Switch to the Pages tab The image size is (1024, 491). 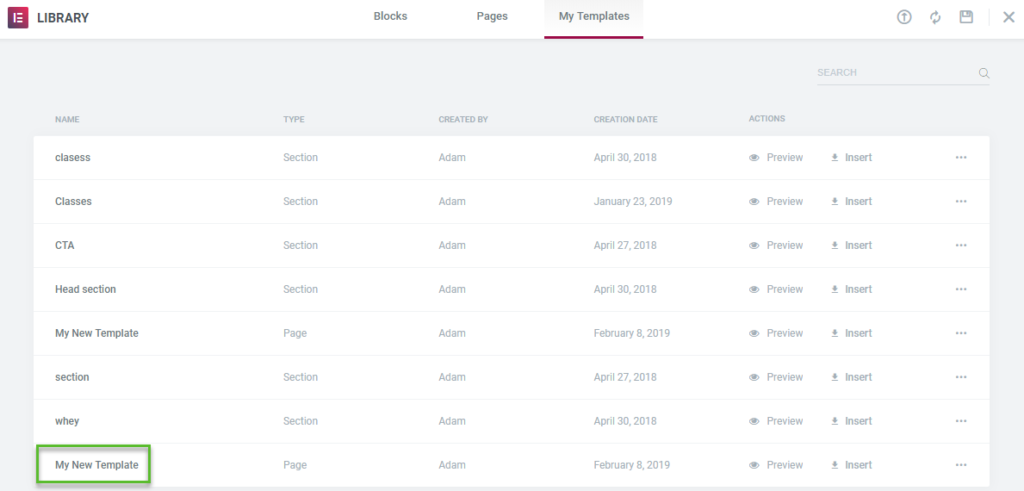coord(492,16)
